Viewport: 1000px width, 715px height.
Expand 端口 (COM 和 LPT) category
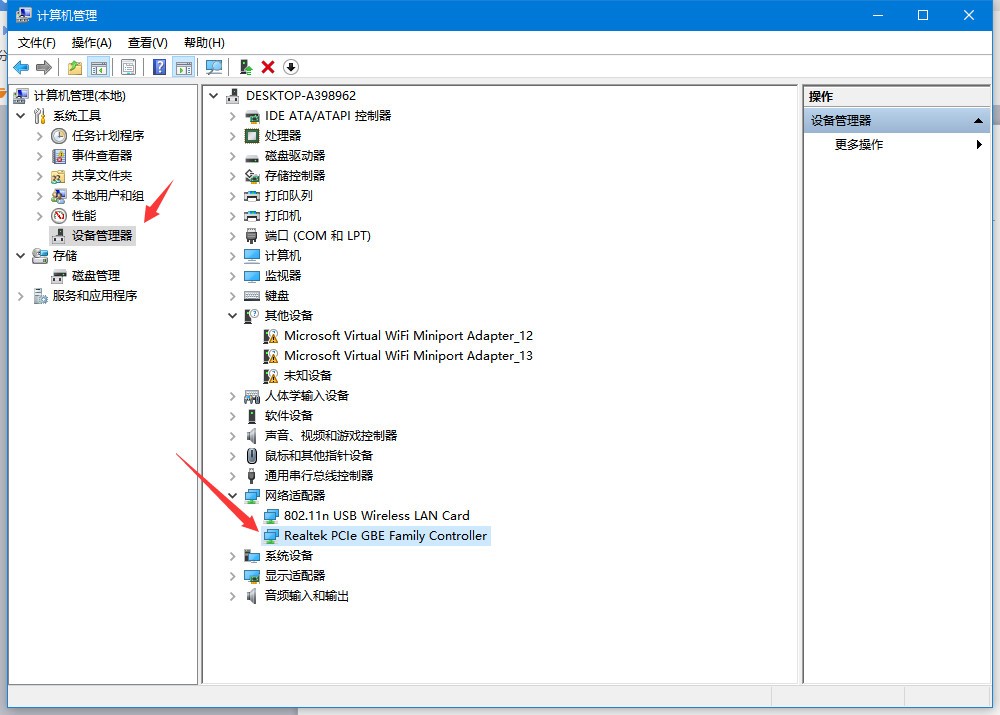coord(232,236)
